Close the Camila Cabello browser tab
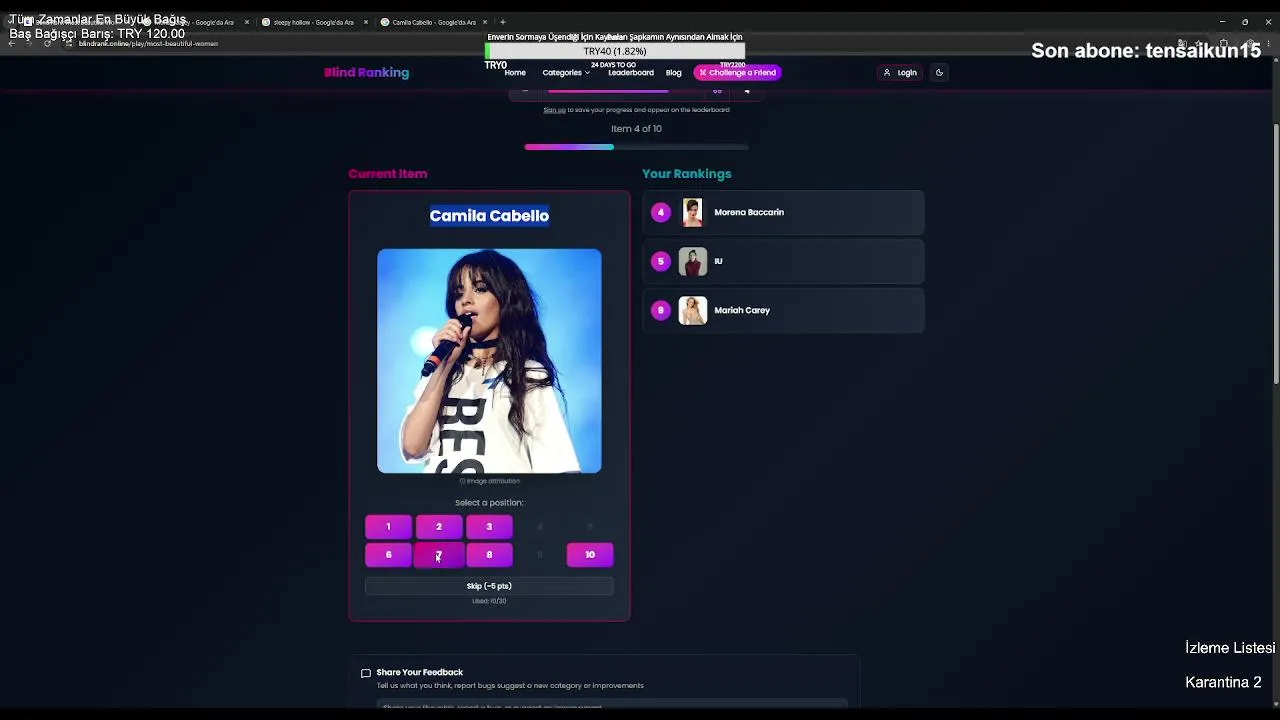Viewport: 1280px width, 720px height. click(x=485, y=22)
